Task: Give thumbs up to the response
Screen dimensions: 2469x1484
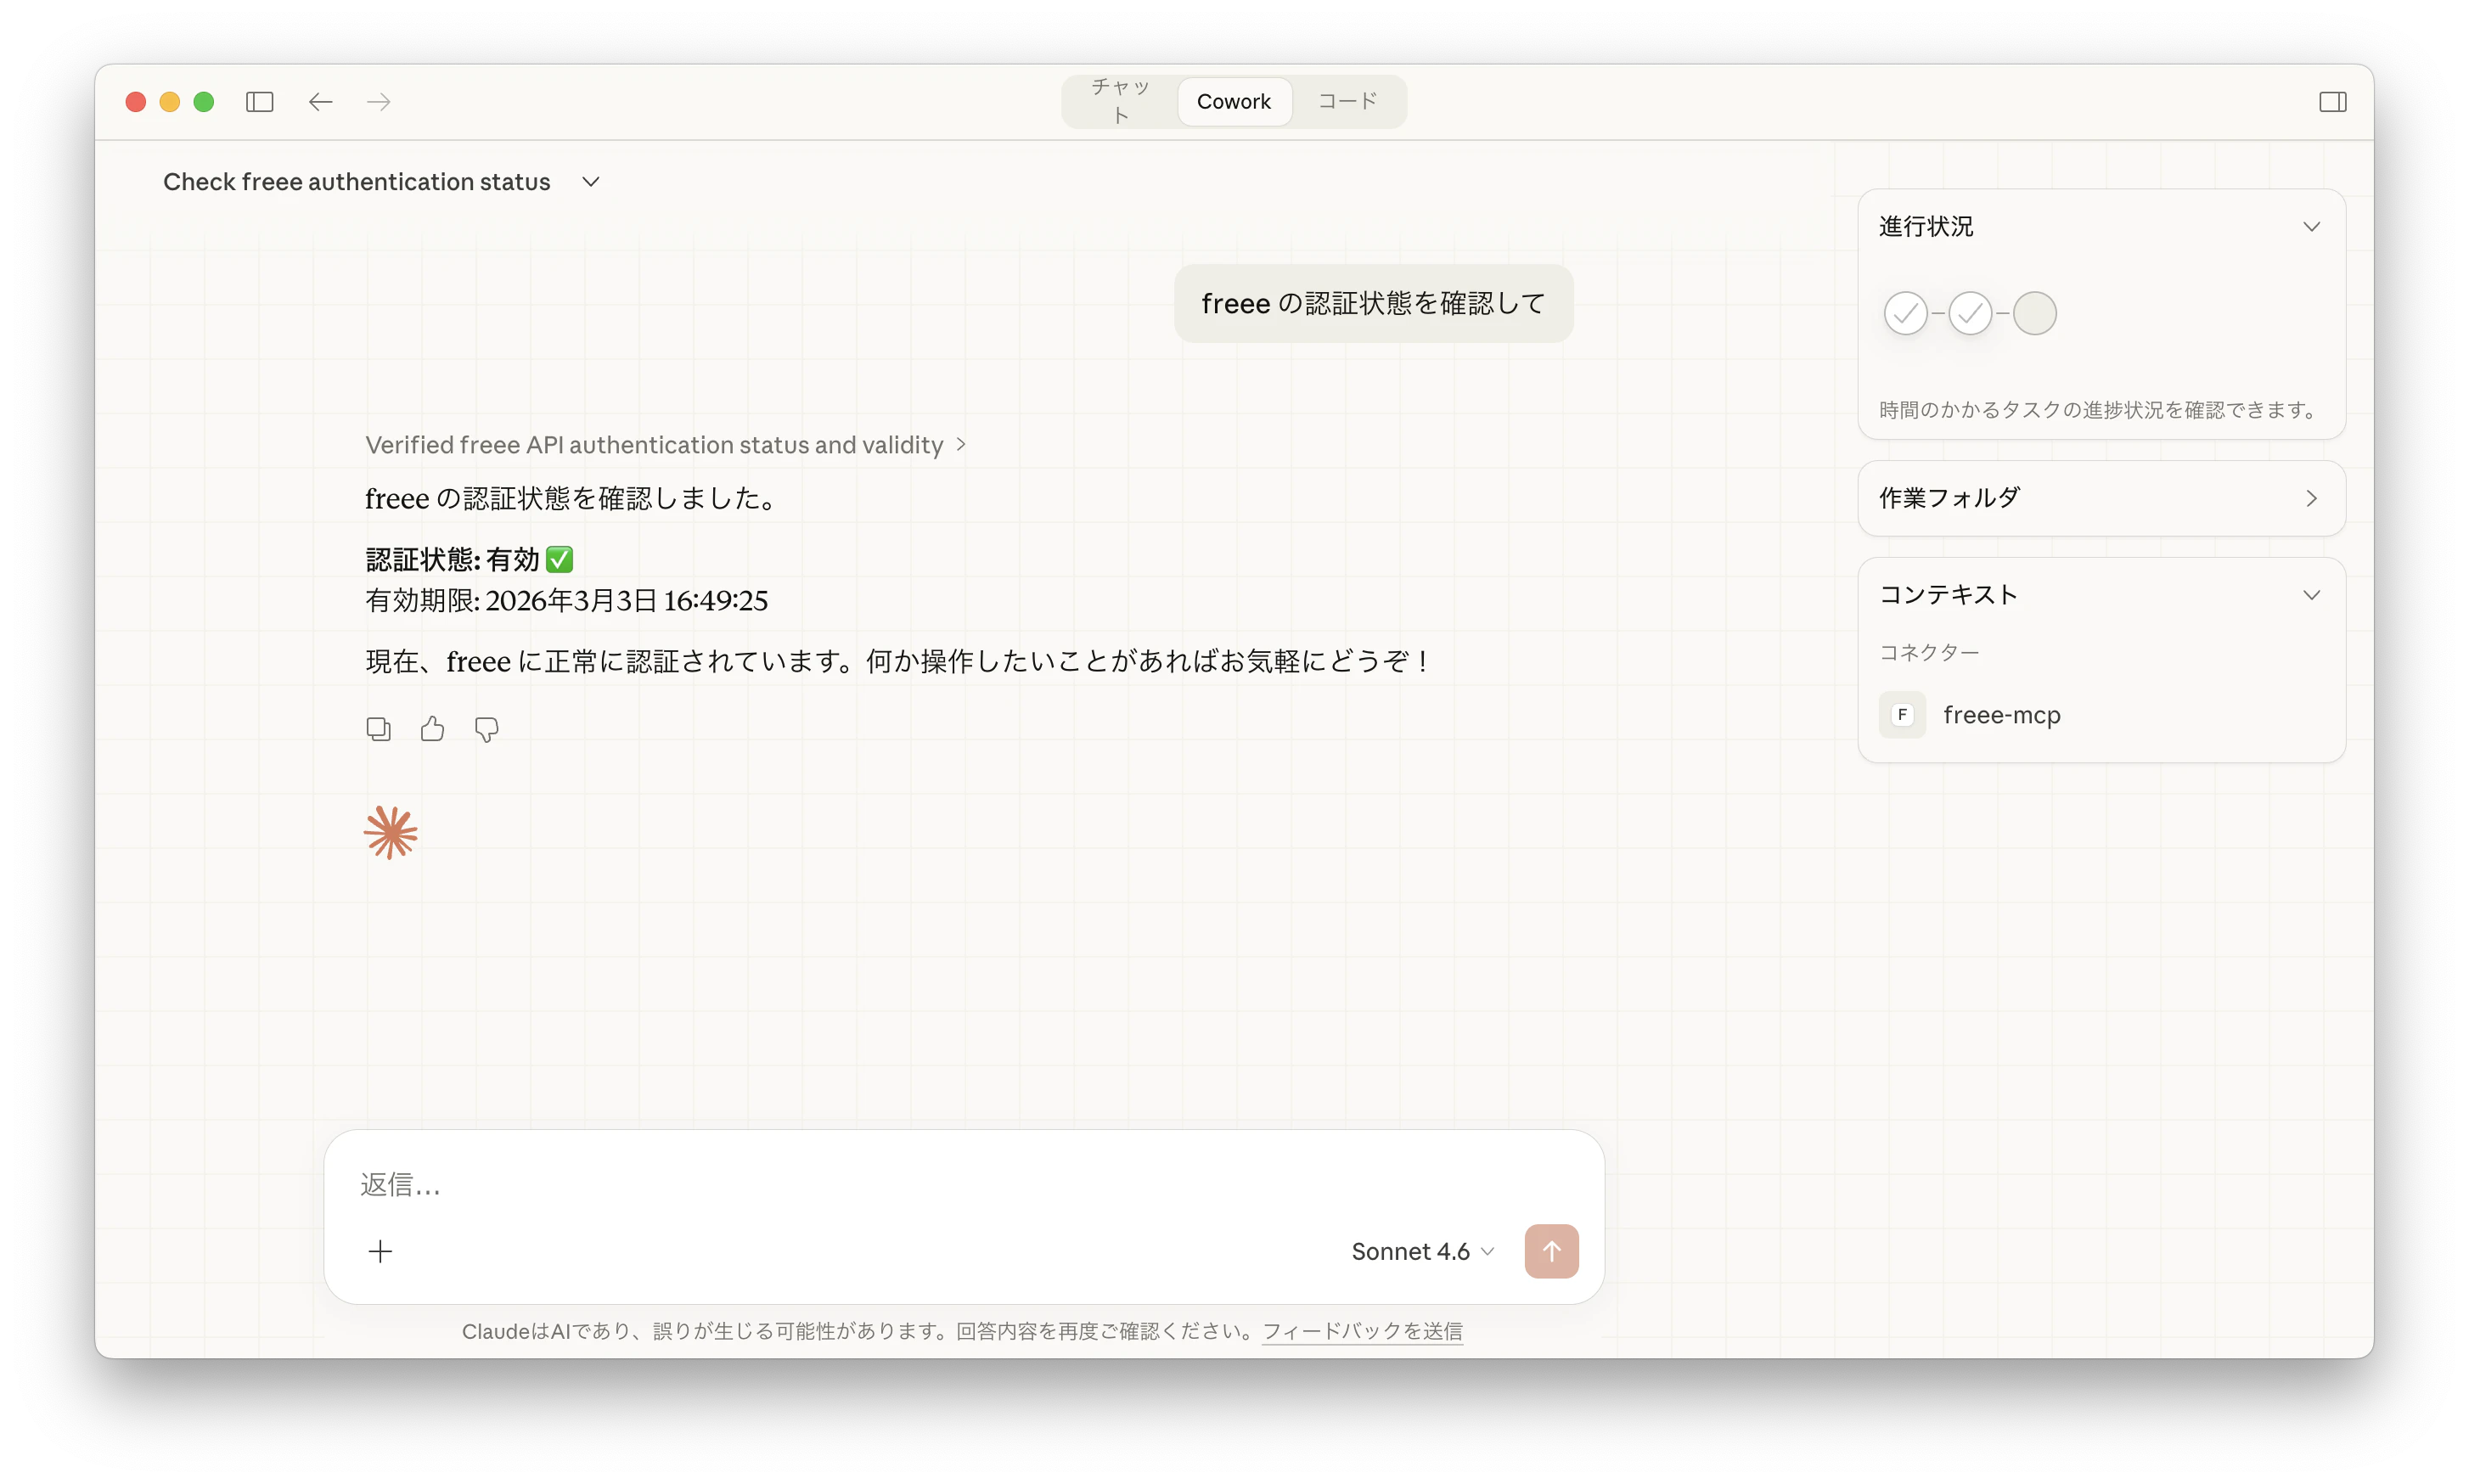Action: click(x=432, y=729)
